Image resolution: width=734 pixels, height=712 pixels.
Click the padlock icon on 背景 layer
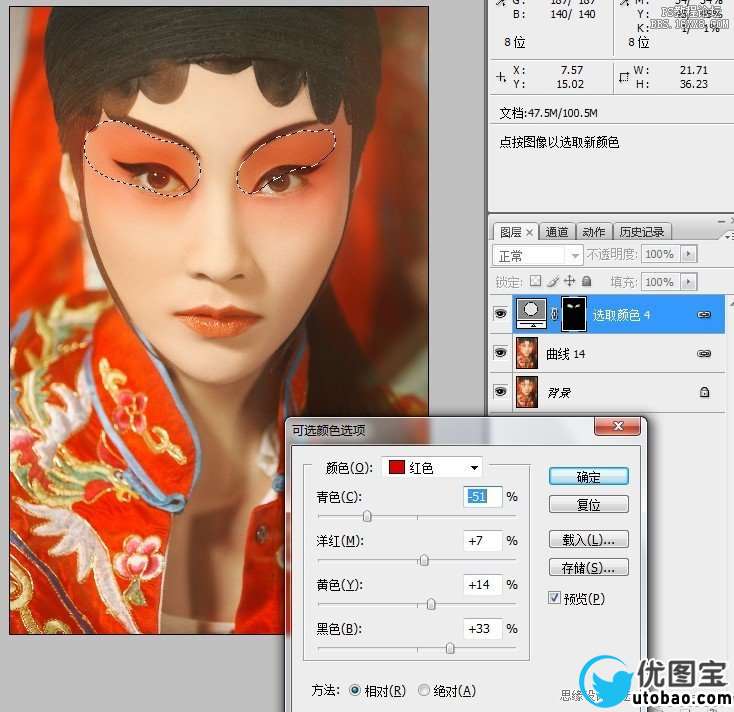pos(704,392)
